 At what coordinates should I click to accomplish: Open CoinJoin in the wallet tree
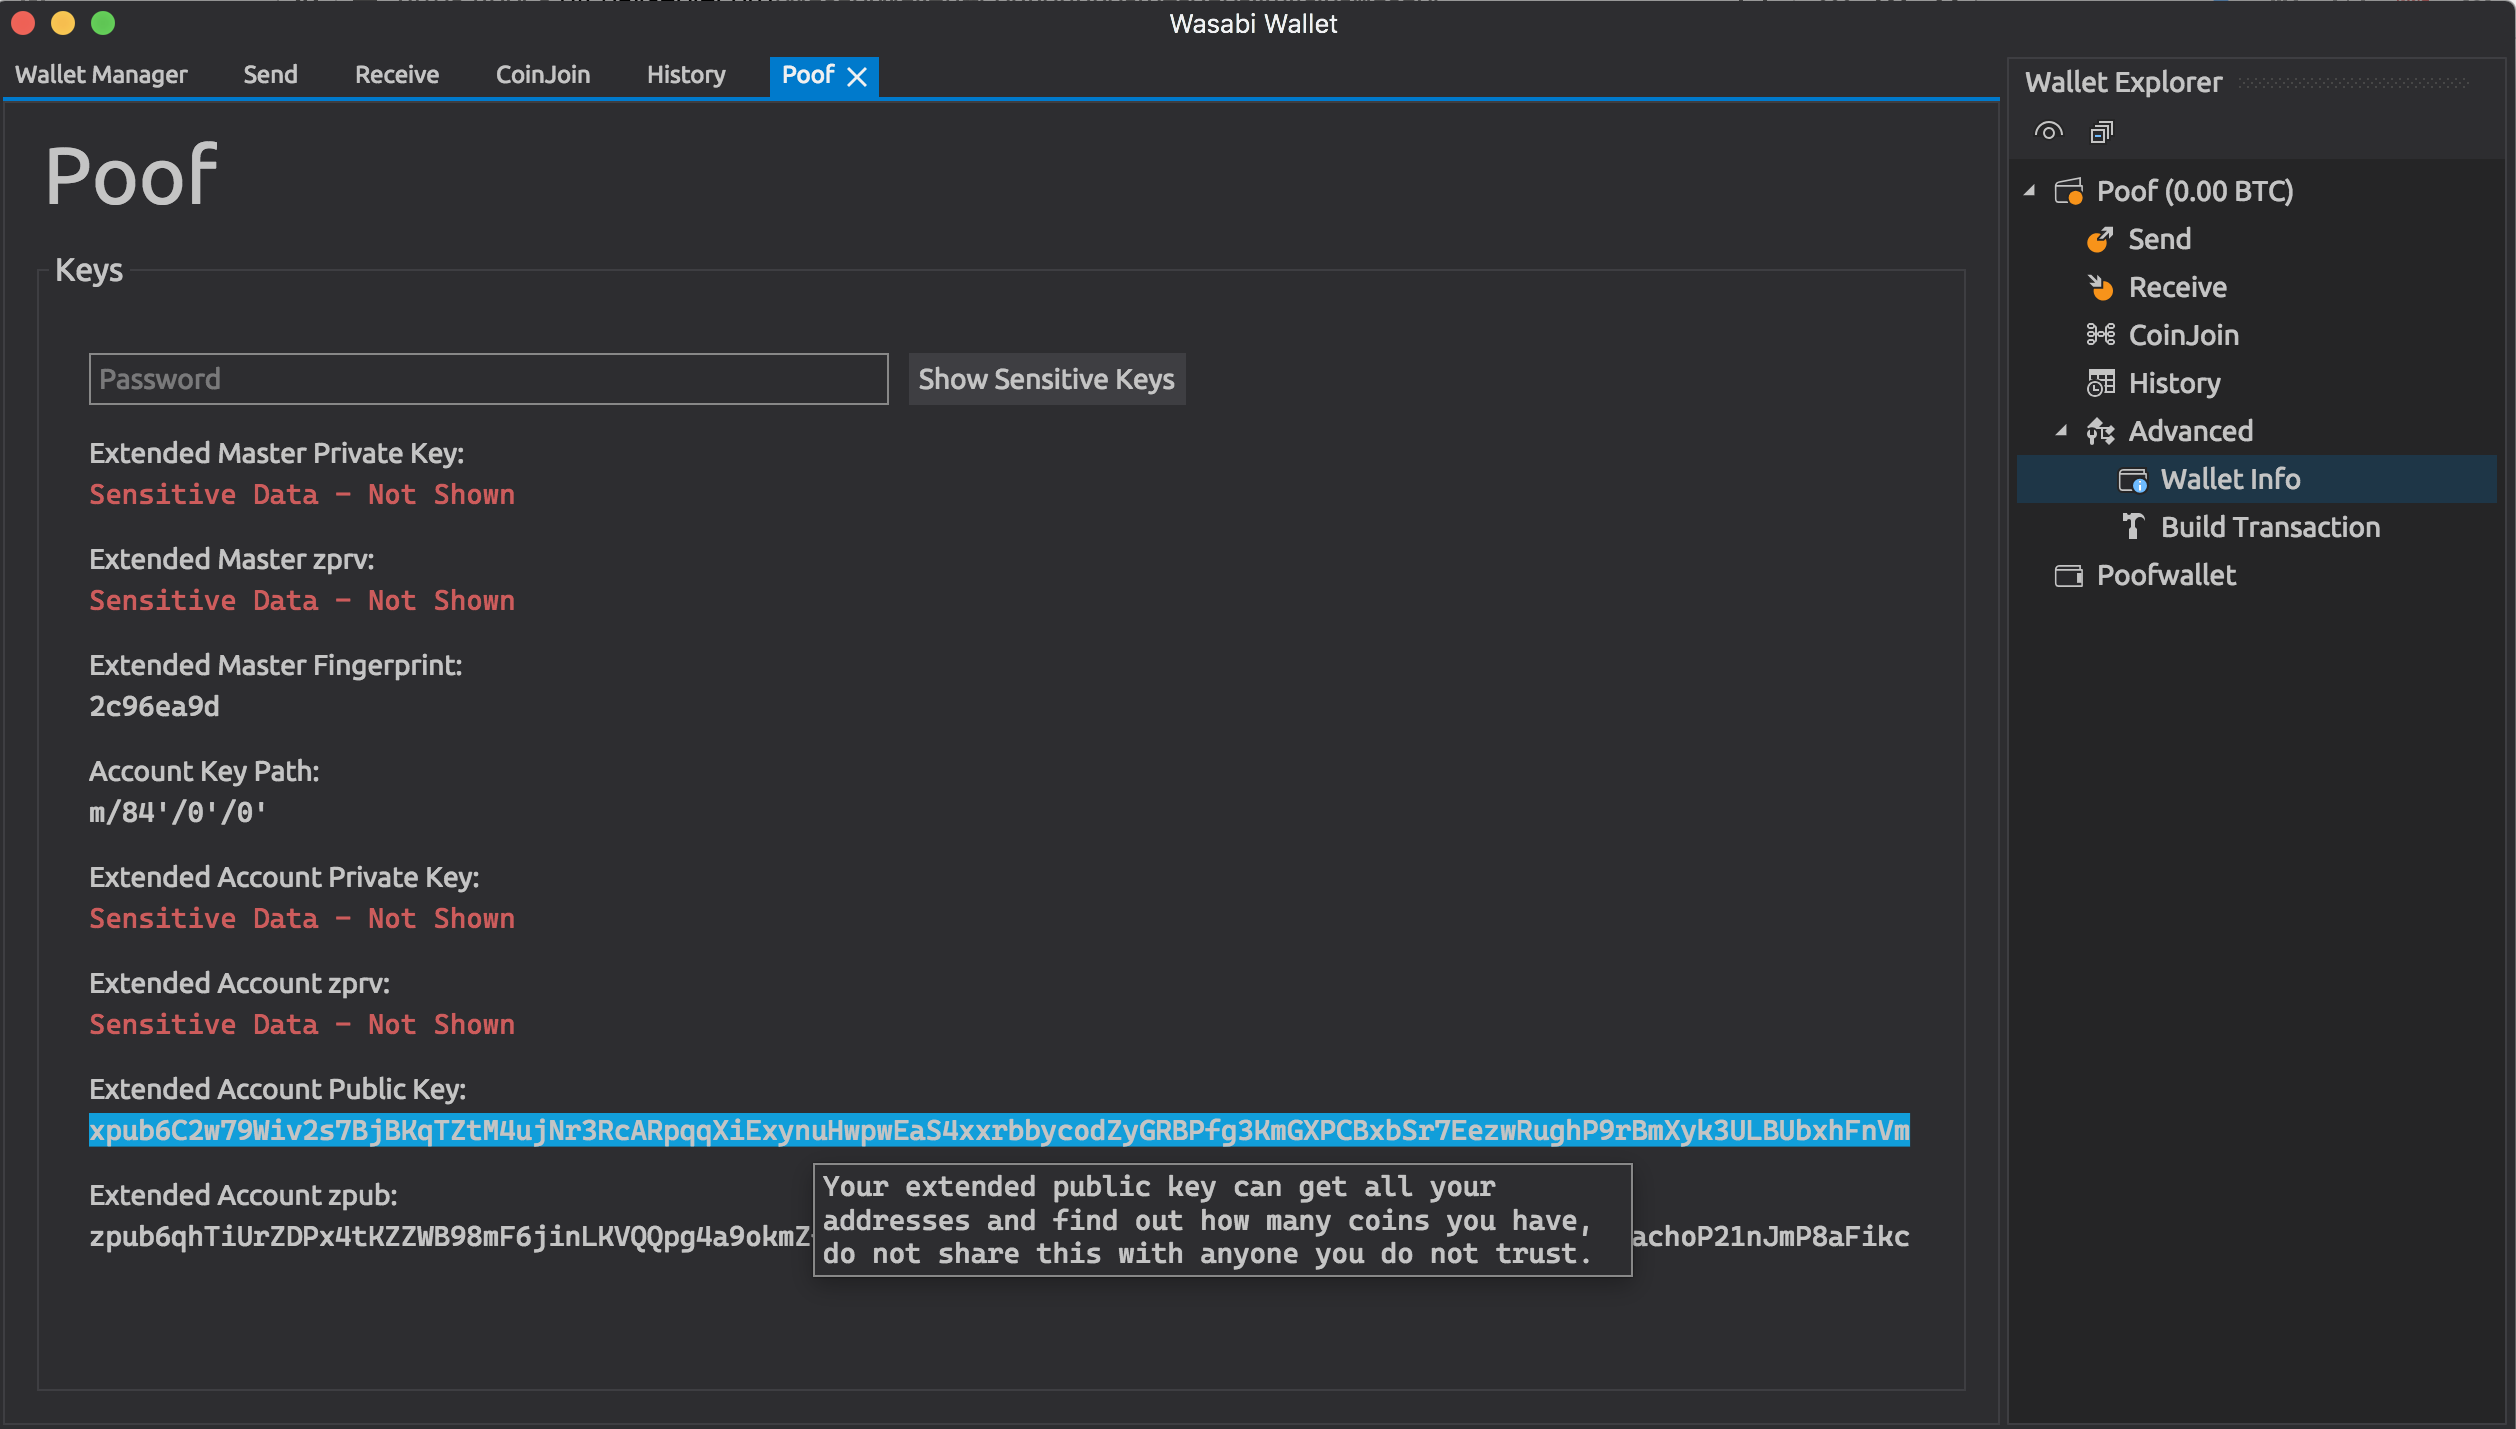[x=2183, y=335]
